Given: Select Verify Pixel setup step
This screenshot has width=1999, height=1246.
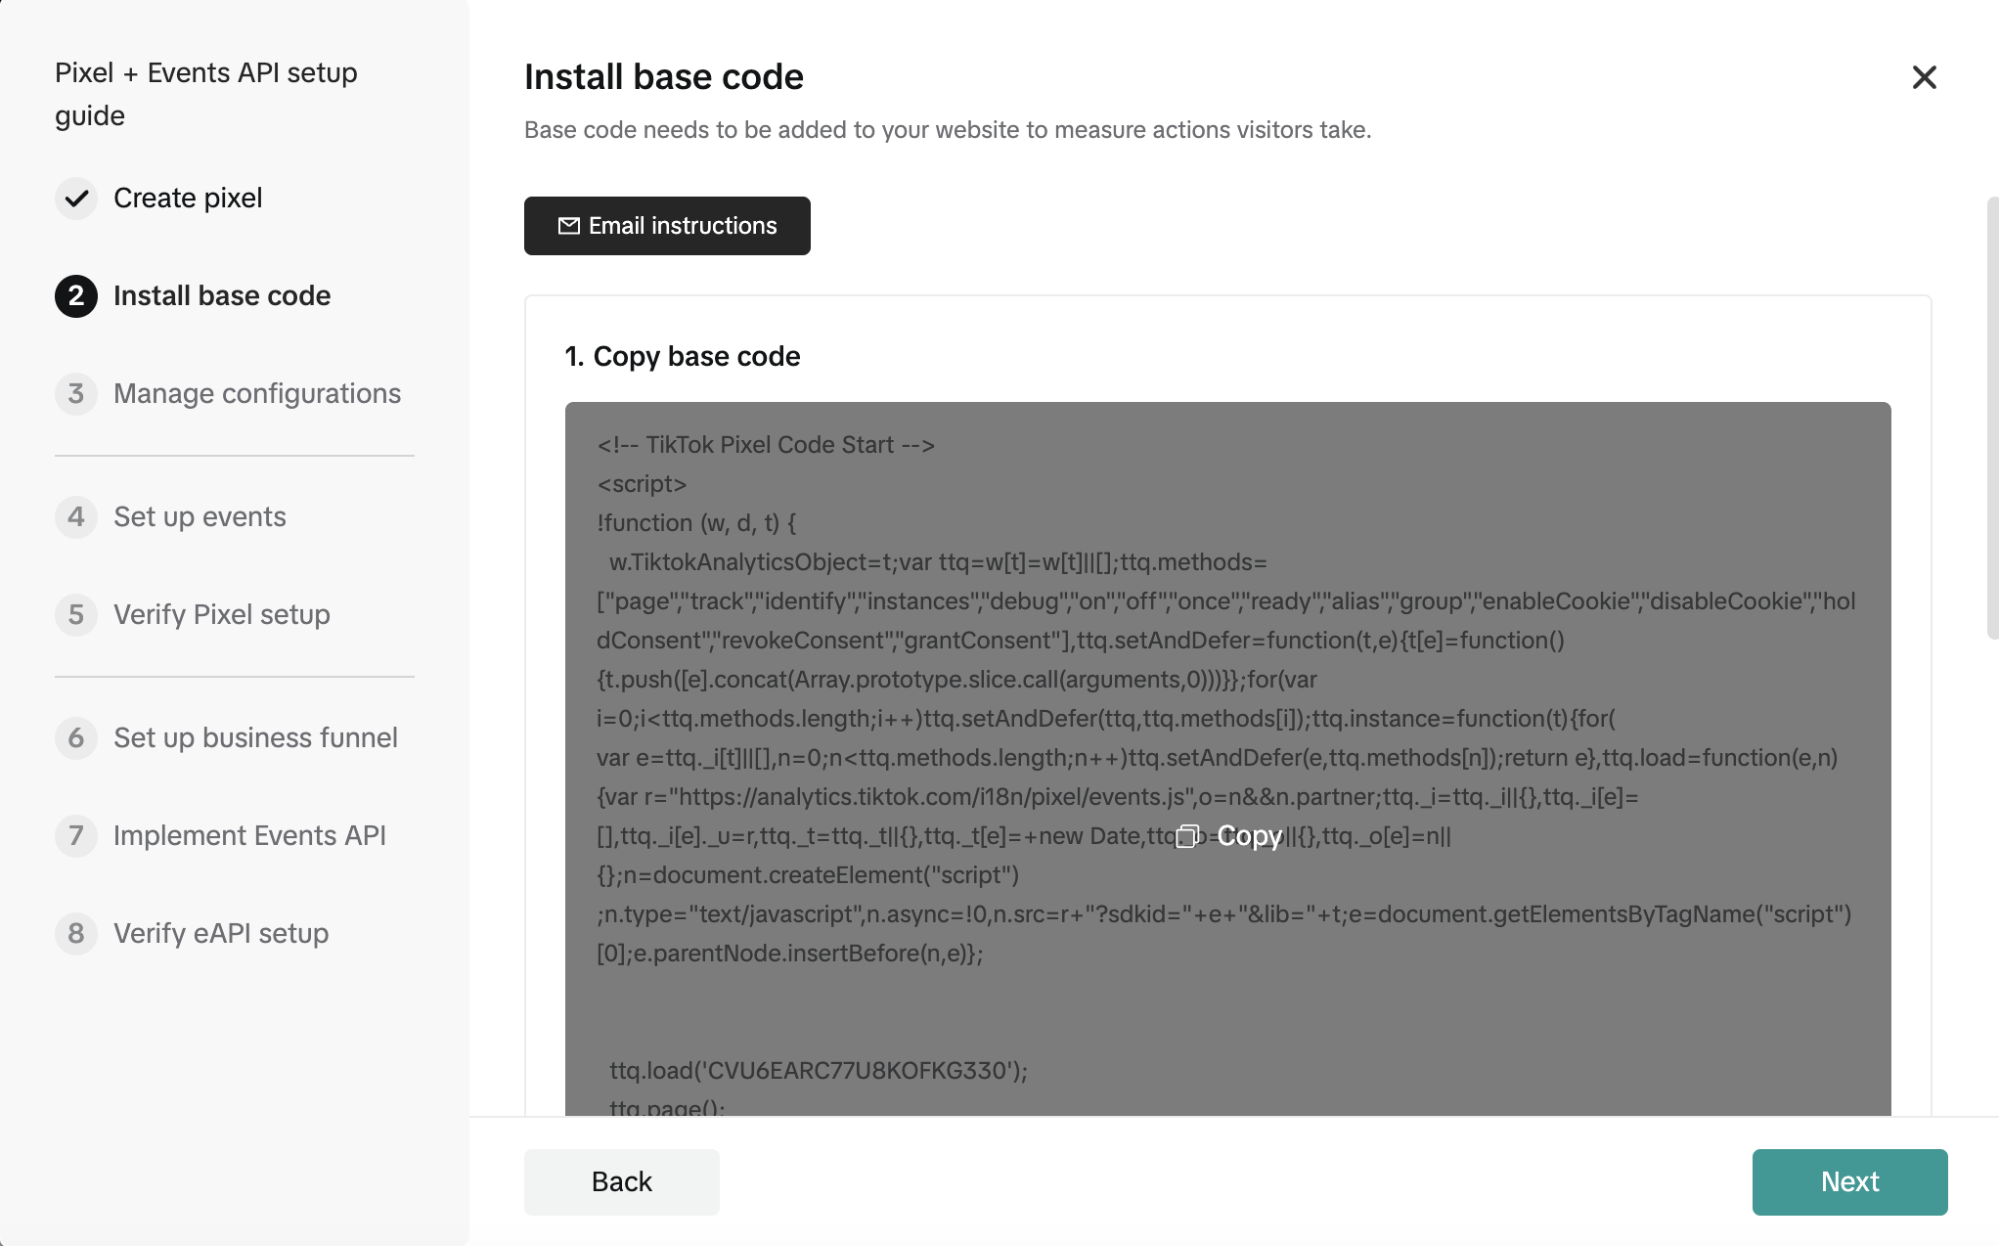Looking at the screenshot, I should point(222,614).
